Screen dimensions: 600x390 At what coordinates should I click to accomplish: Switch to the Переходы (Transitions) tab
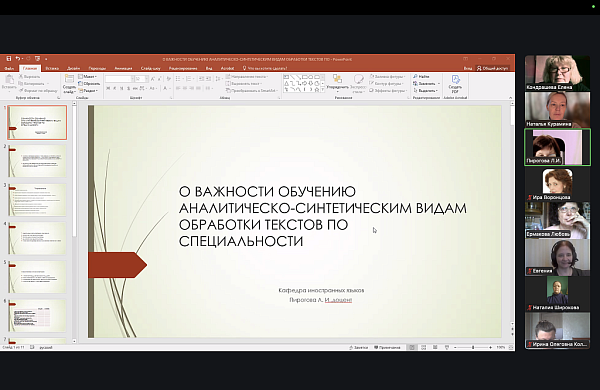pyautogui.click(x=97, y=68)
